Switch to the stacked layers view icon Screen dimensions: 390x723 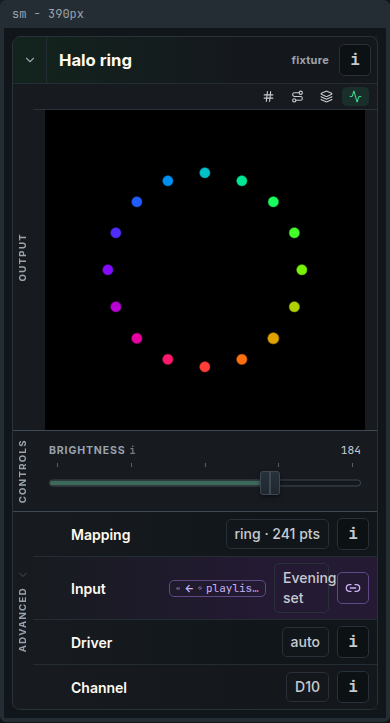tap(326, 97)
